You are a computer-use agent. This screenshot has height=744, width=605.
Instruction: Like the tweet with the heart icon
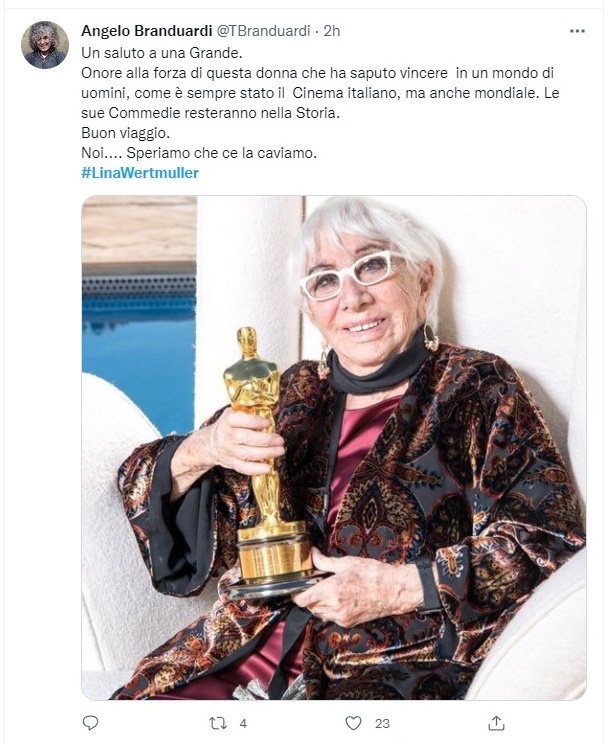353,723
